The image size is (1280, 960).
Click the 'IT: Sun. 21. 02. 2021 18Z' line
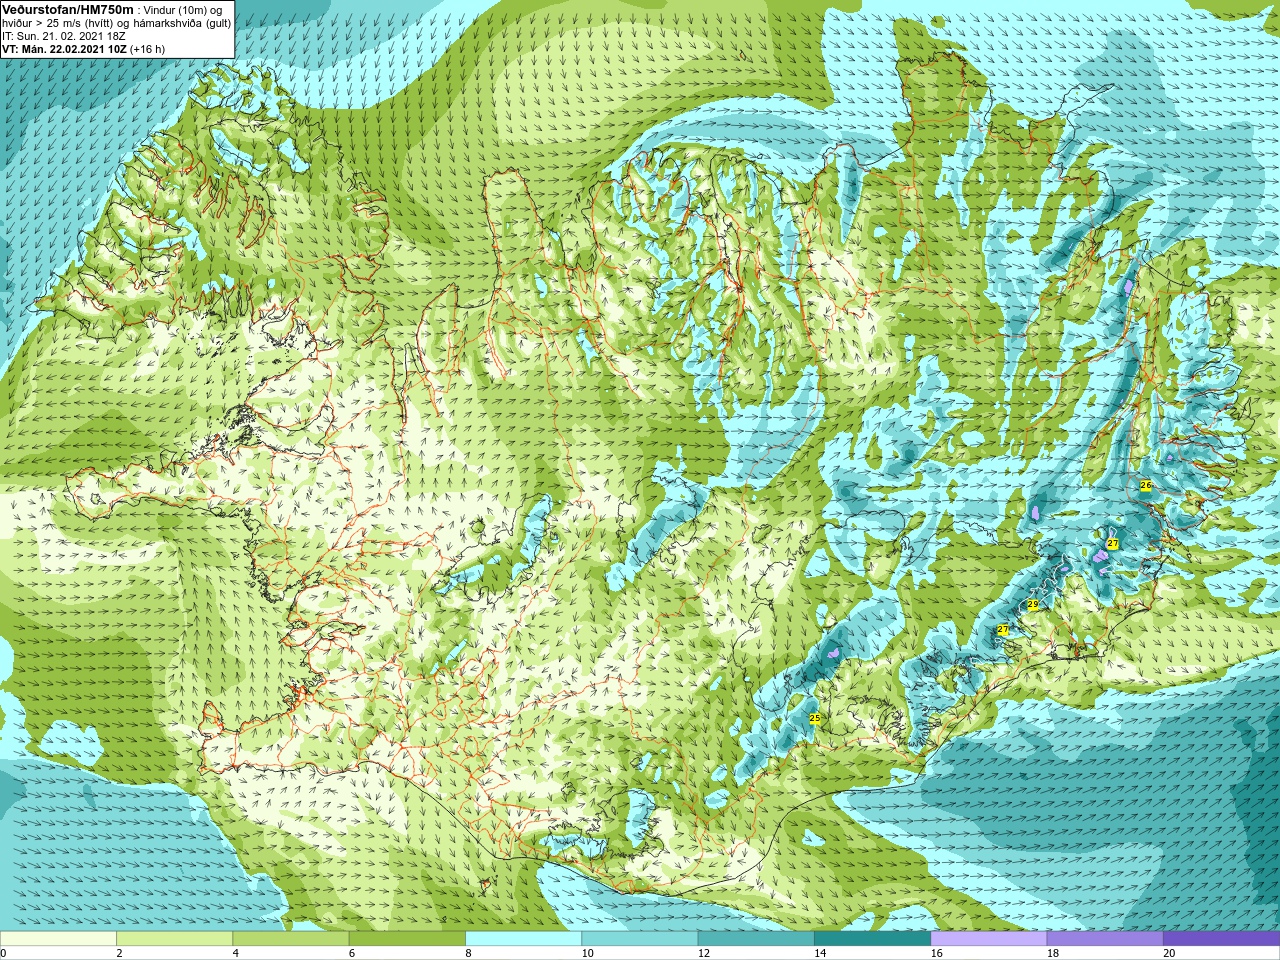coord(64,35)
